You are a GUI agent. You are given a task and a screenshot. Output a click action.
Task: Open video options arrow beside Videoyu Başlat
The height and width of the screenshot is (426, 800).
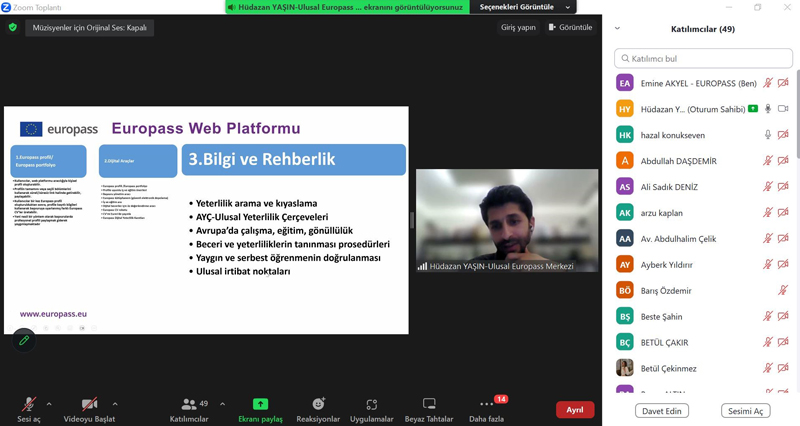tap(115, 404)
